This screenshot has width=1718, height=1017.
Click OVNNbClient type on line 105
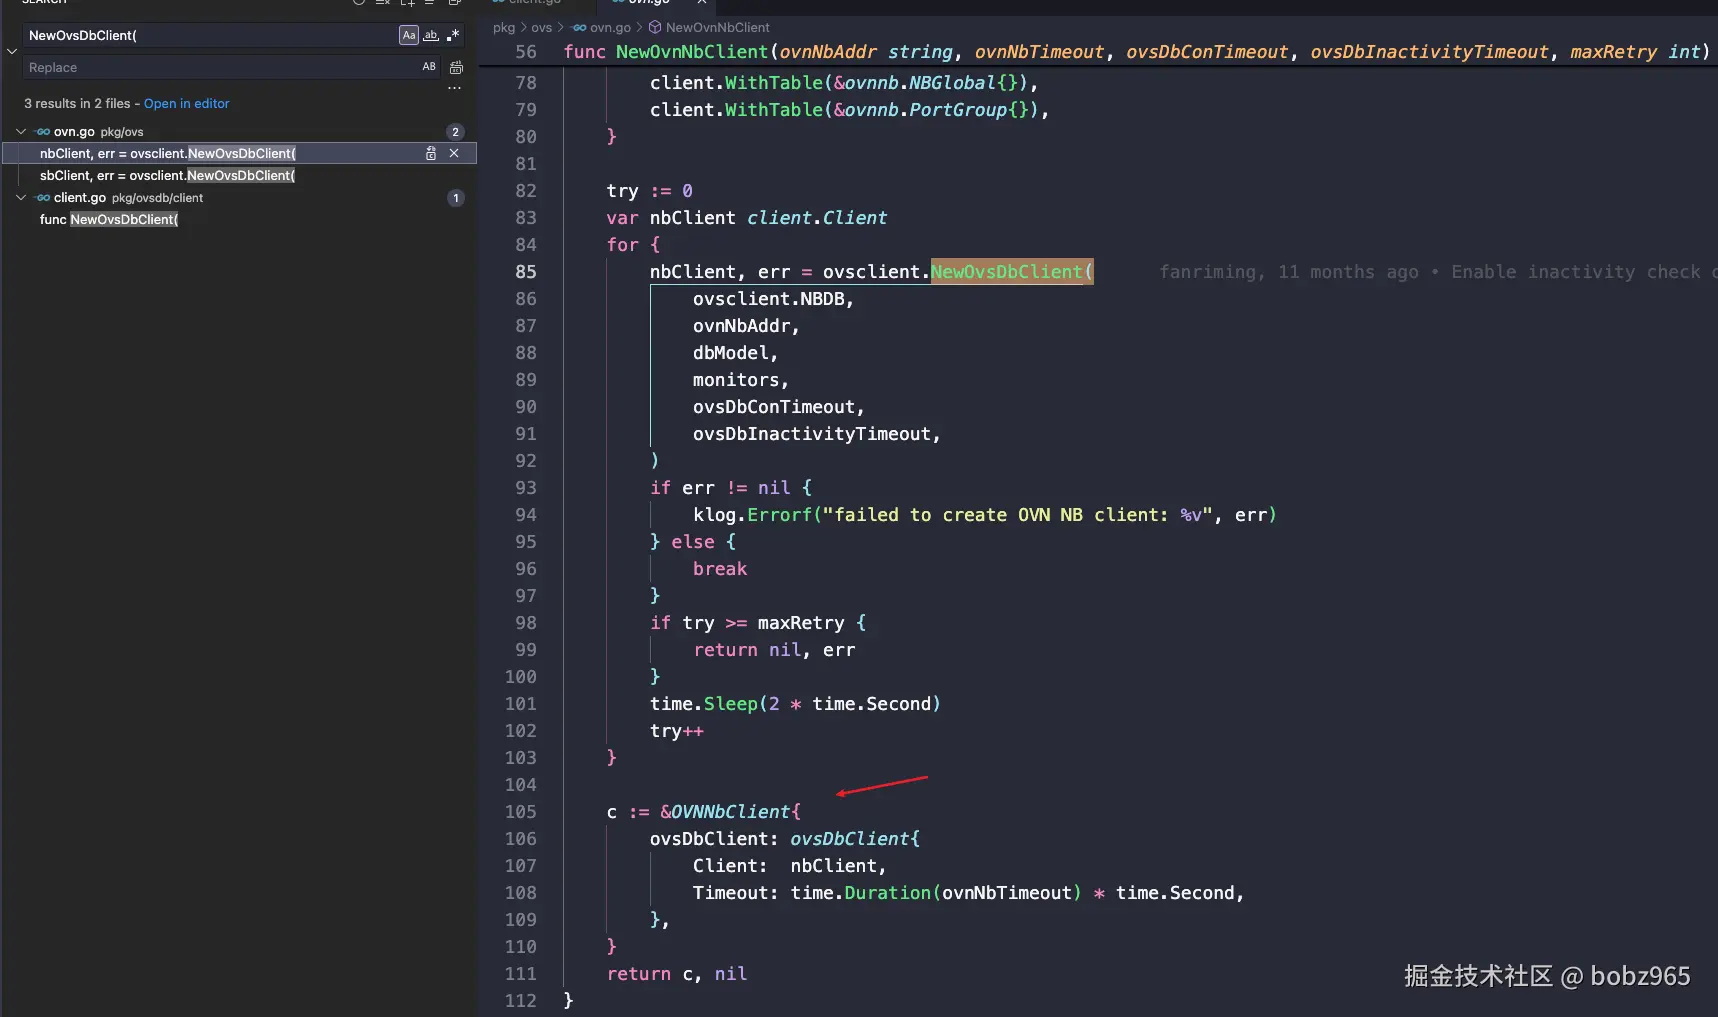[730, 812]
